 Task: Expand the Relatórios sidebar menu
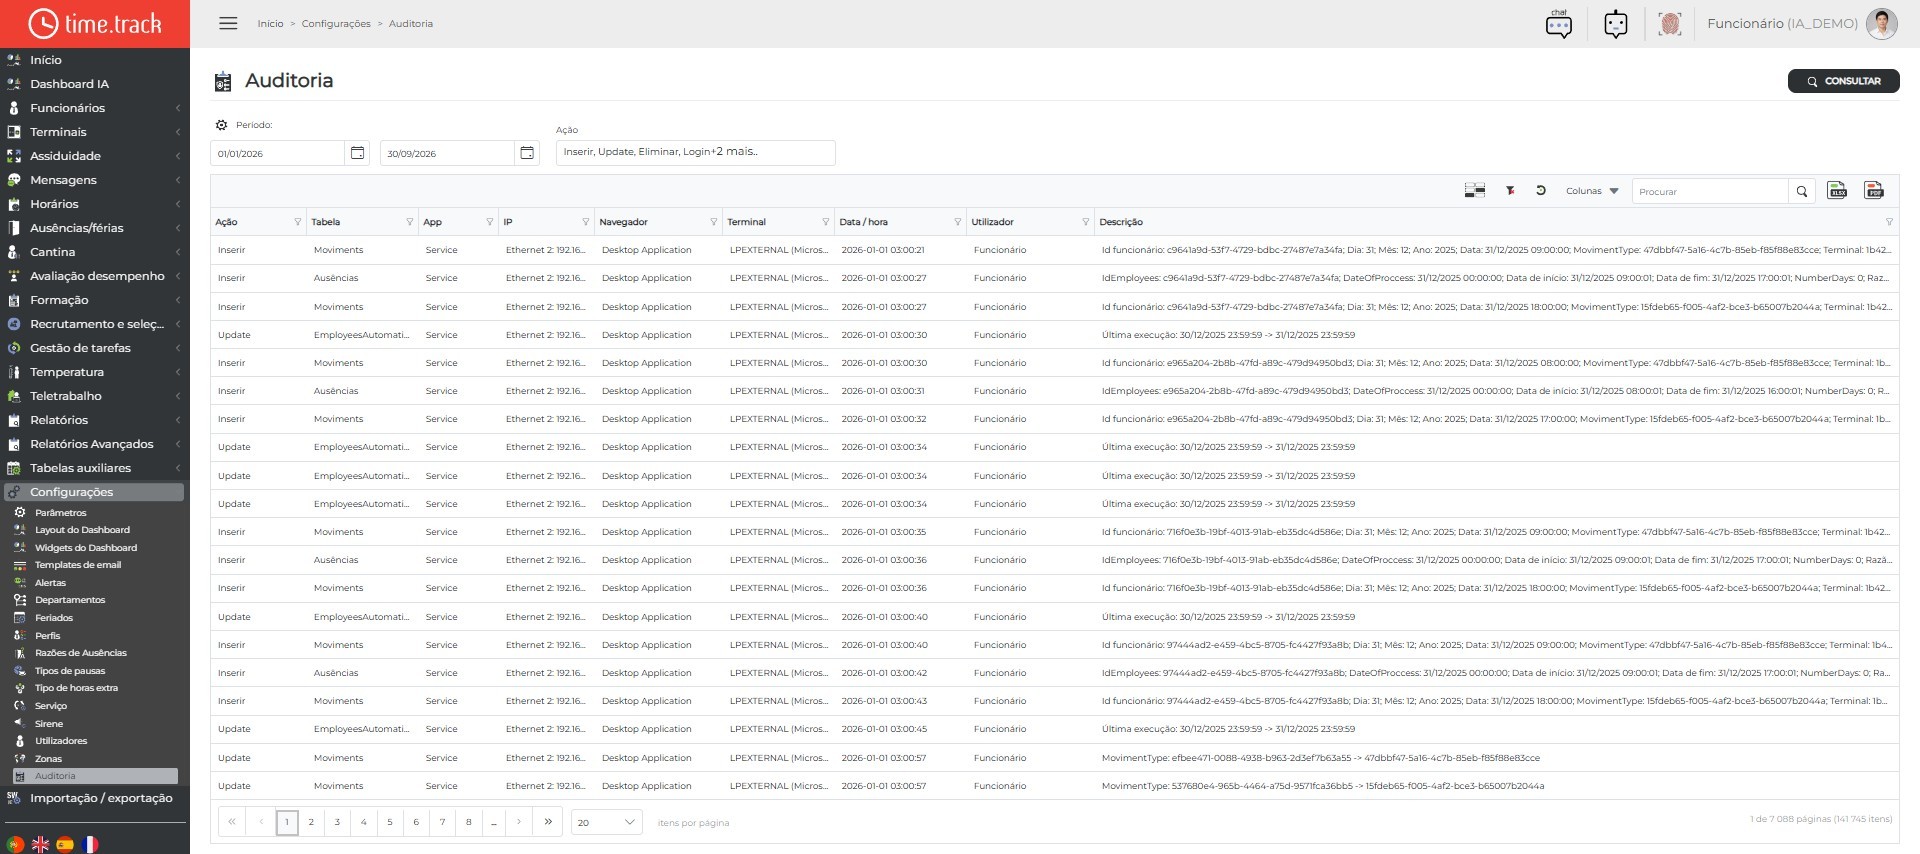coord(95,420)
